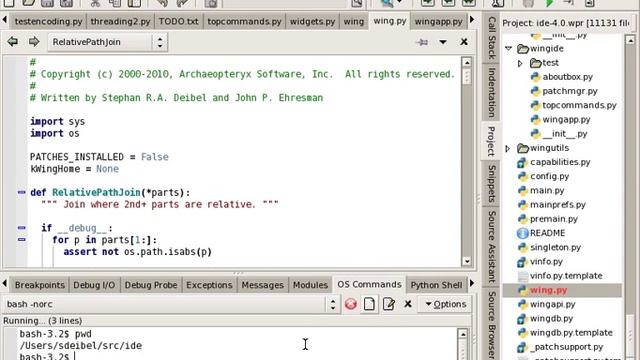Image resolution: width=640 pixels, height=360 pixels.
Task: Open the Python Shell tab
Action: tap(436, 285)
